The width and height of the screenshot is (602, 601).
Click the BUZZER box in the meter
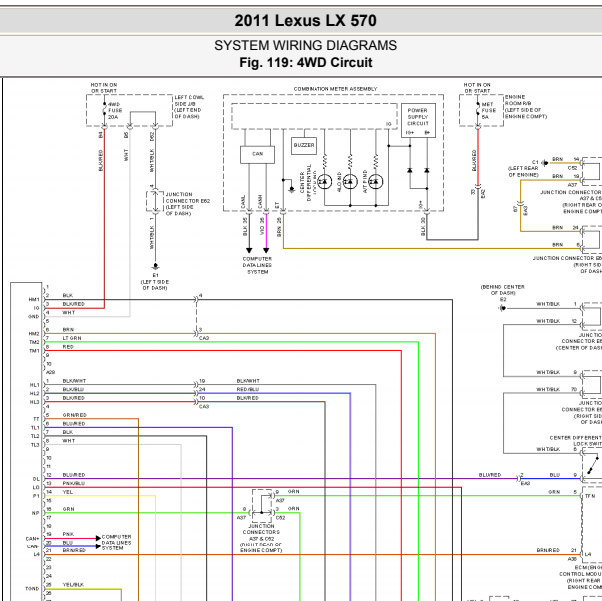304,146
